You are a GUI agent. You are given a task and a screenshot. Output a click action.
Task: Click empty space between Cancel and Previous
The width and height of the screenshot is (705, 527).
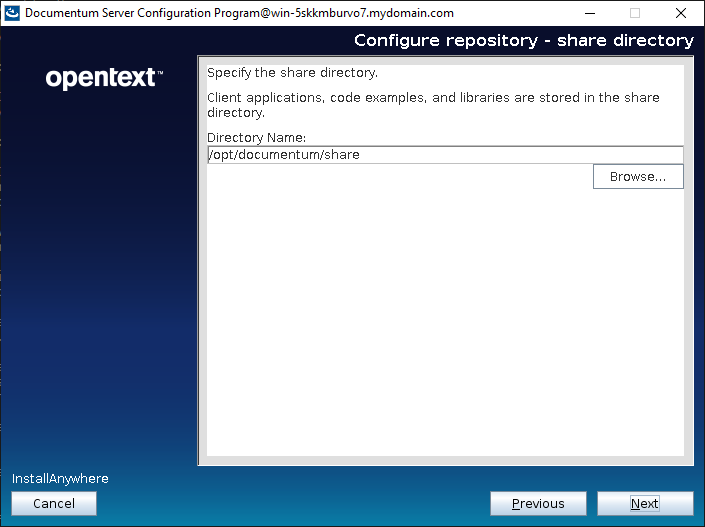[x=290, y=504]
